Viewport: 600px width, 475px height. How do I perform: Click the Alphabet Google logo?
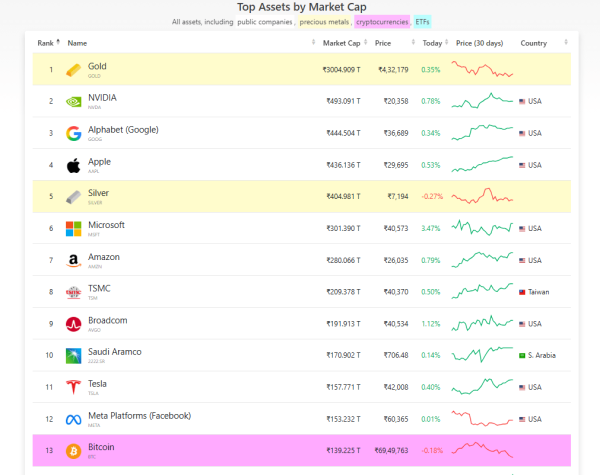click(73, 133)
